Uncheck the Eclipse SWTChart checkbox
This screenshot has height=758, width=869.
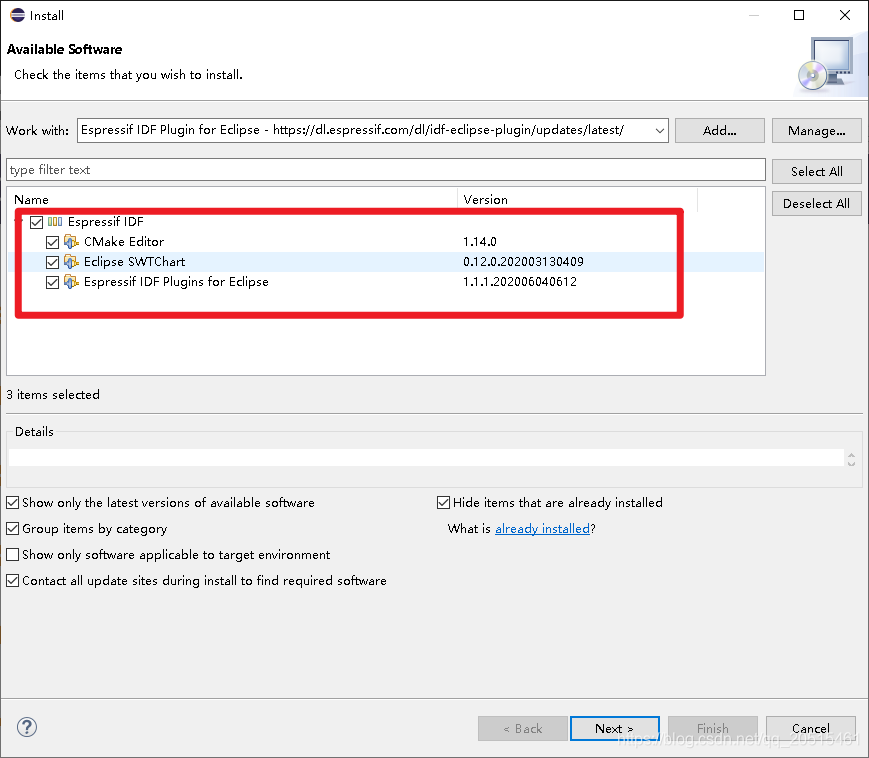[53, 262]
